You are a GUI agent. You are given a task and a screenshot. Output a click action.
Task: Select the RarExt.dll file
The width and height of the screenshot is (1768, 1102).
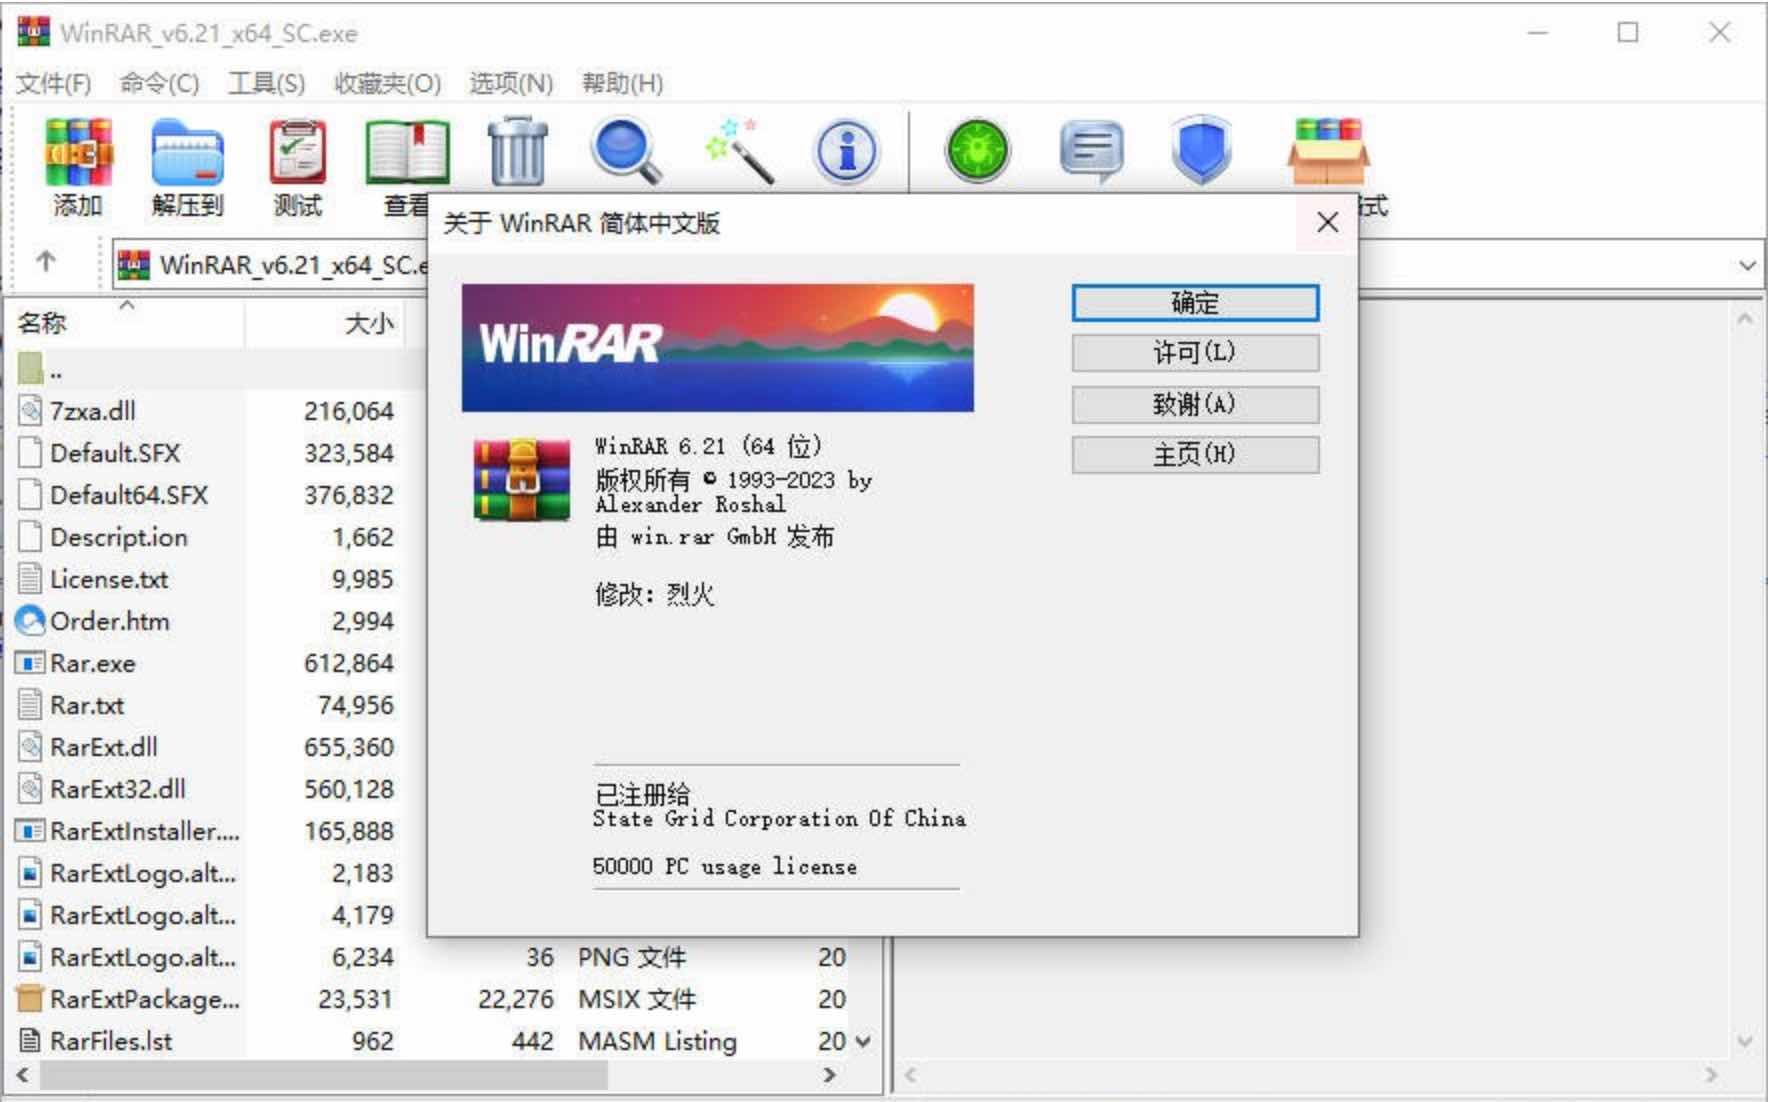point(104,747)
